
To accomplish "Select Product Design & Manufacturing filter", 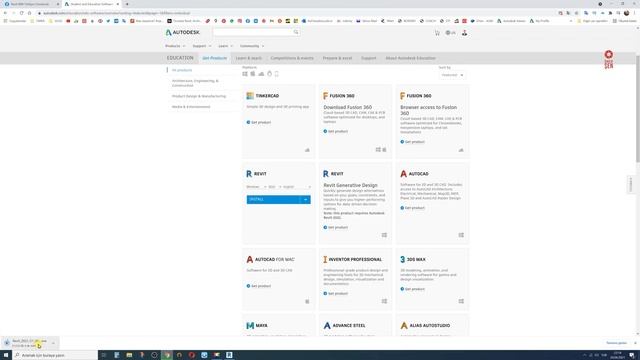I will click(x=199, y=96).
